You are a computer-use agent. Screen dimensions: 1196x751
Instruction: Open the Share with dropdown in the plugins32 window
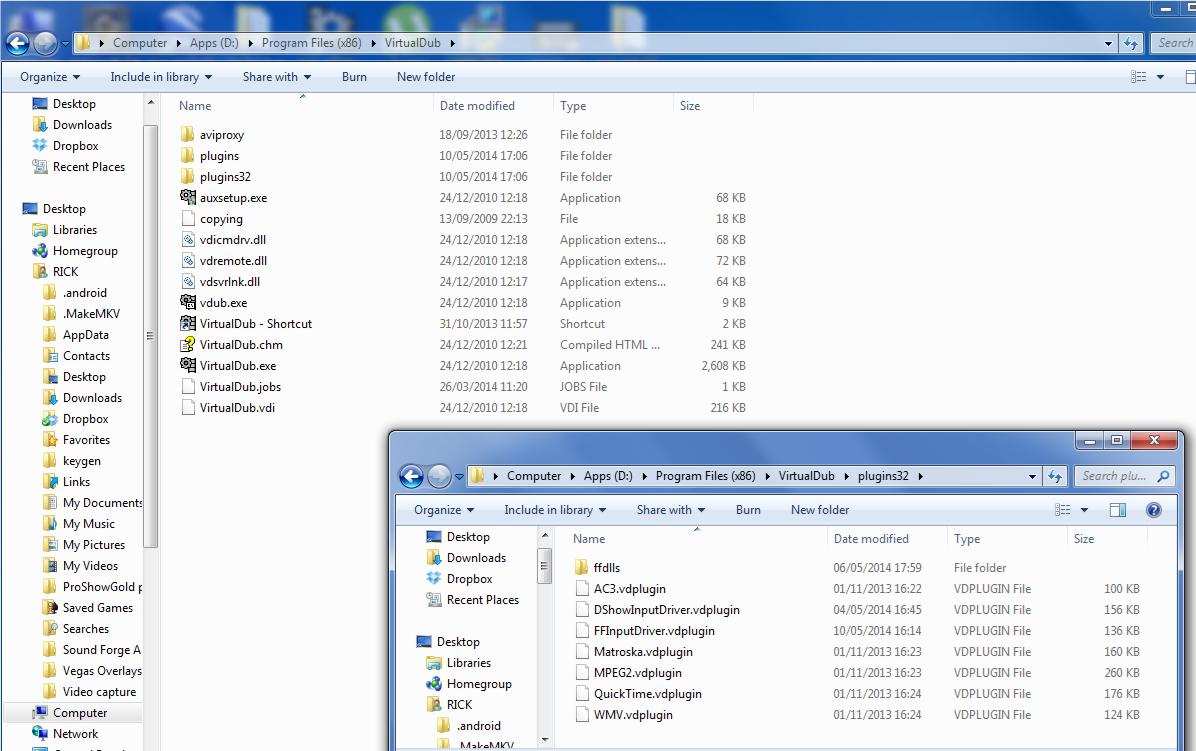coord(671,510)
